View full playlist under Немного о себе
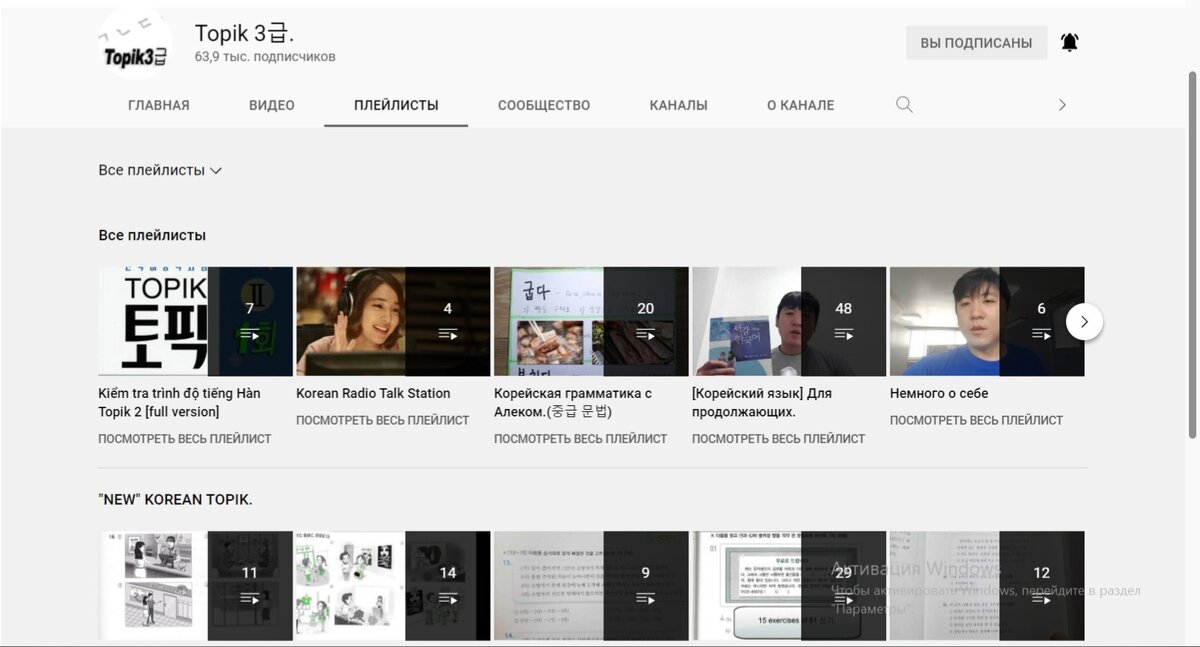Image resolution: width=1200 pixels, height=647 pixels. tap(977, 420)
